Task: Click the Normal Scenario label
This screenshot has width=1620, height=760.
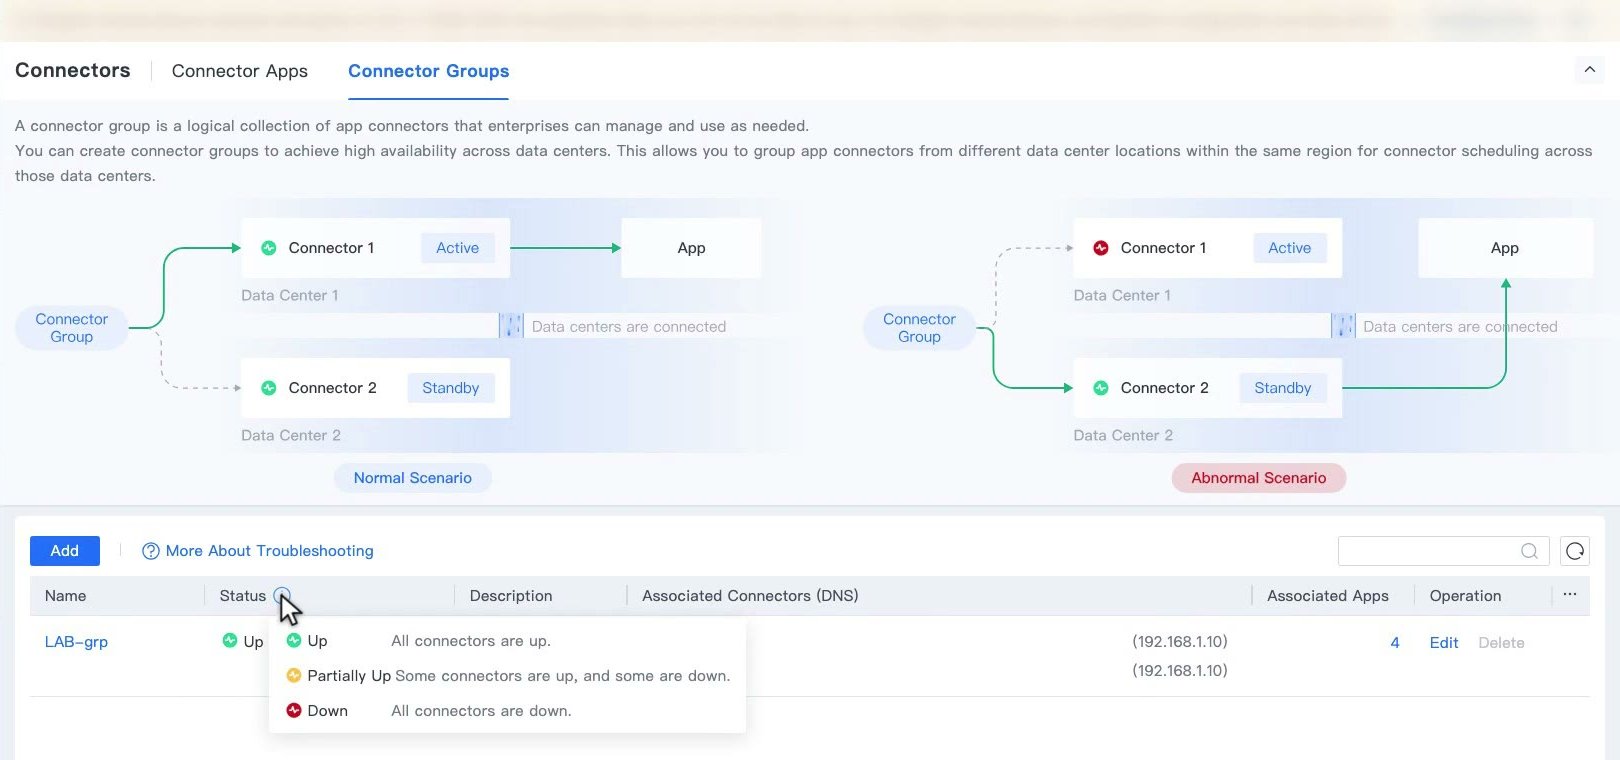Action: 413,478
